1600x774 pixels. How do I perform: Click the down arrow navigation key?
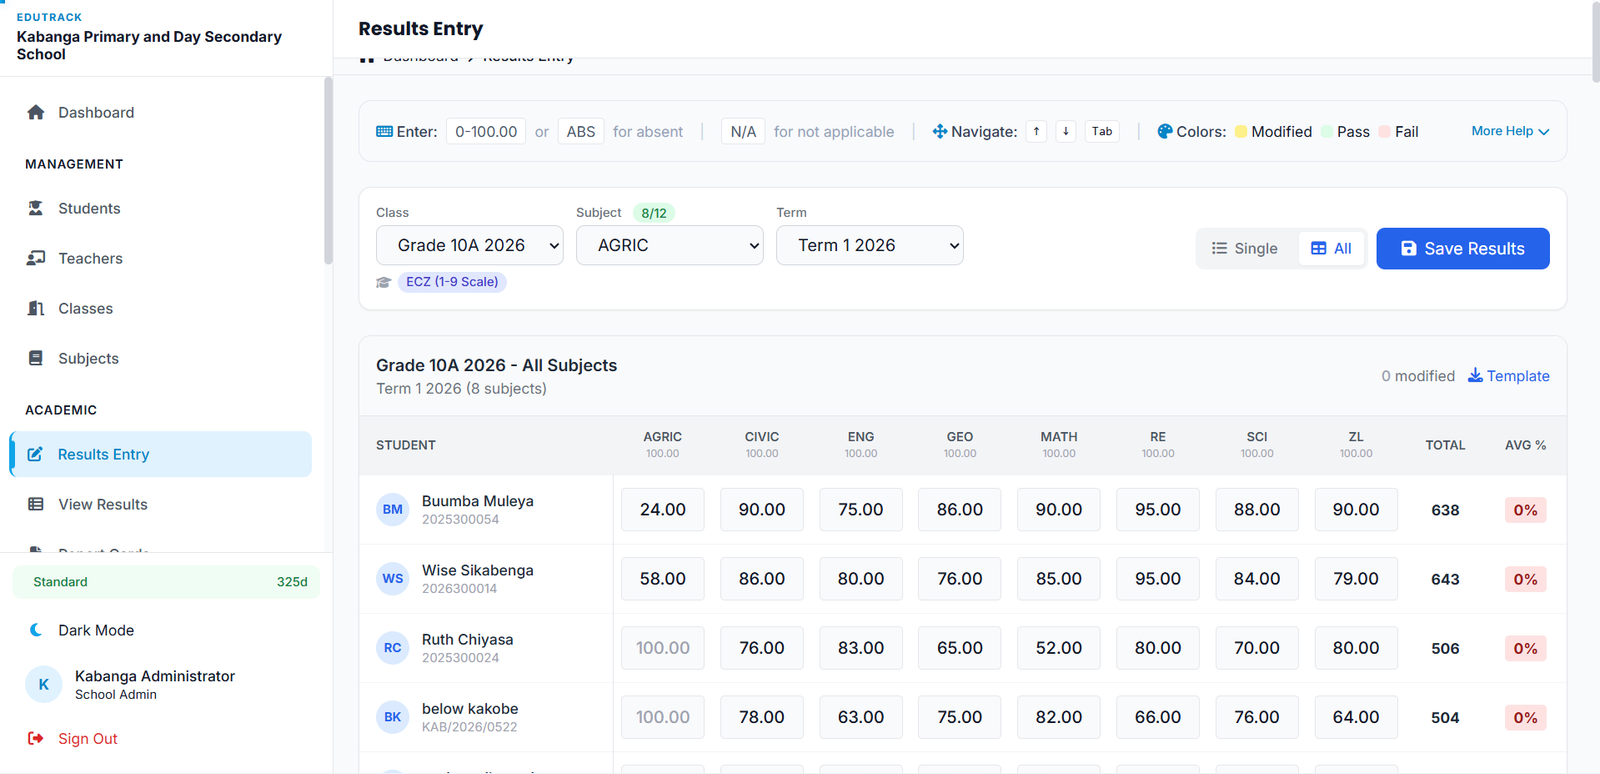pos(1066,131)
